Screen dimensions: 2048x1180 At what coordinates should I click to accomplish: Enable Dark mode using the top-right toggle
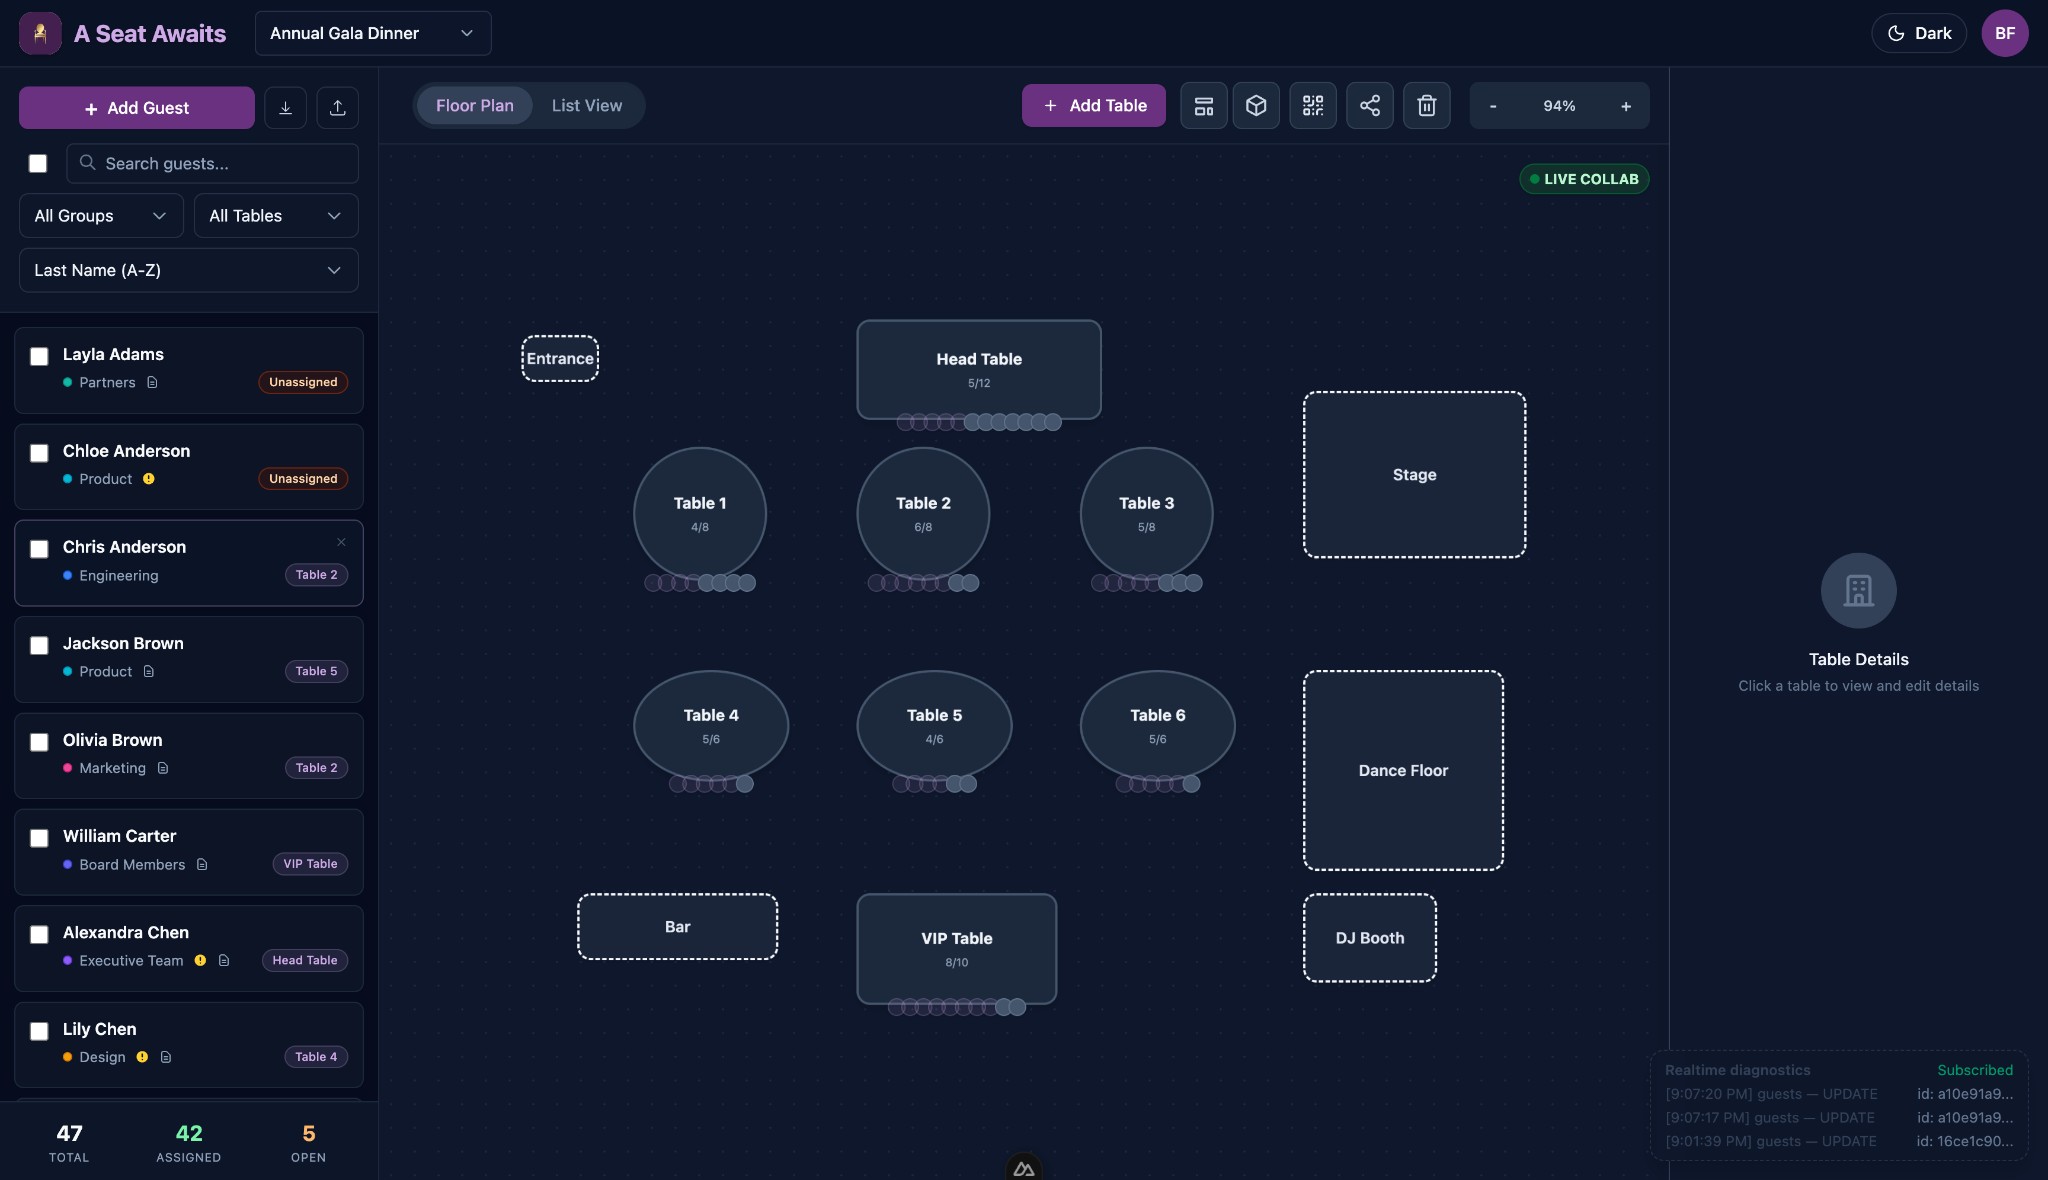pos(1917,32)
